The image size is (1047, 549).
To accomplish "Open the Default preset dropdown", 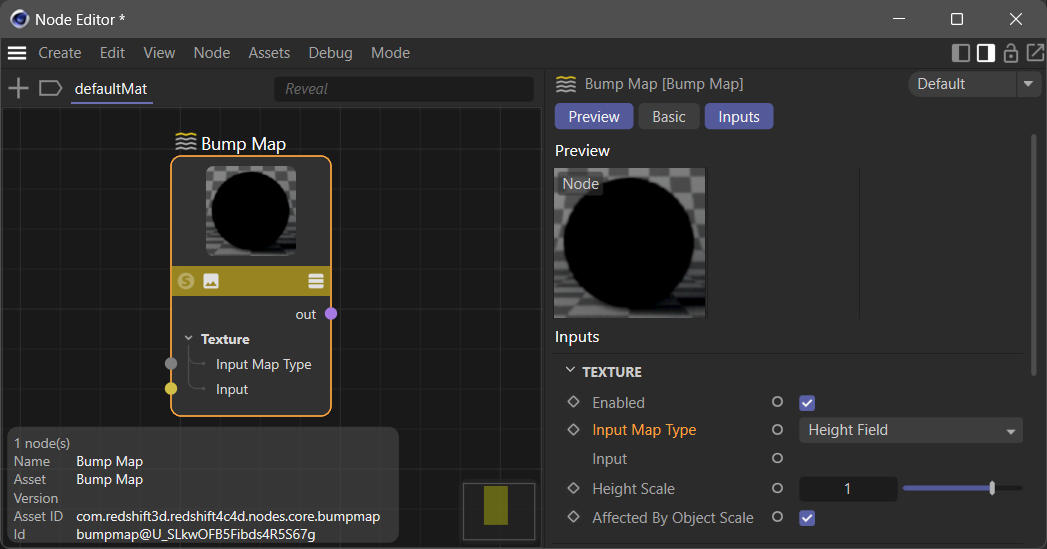I will coord(974,84).
